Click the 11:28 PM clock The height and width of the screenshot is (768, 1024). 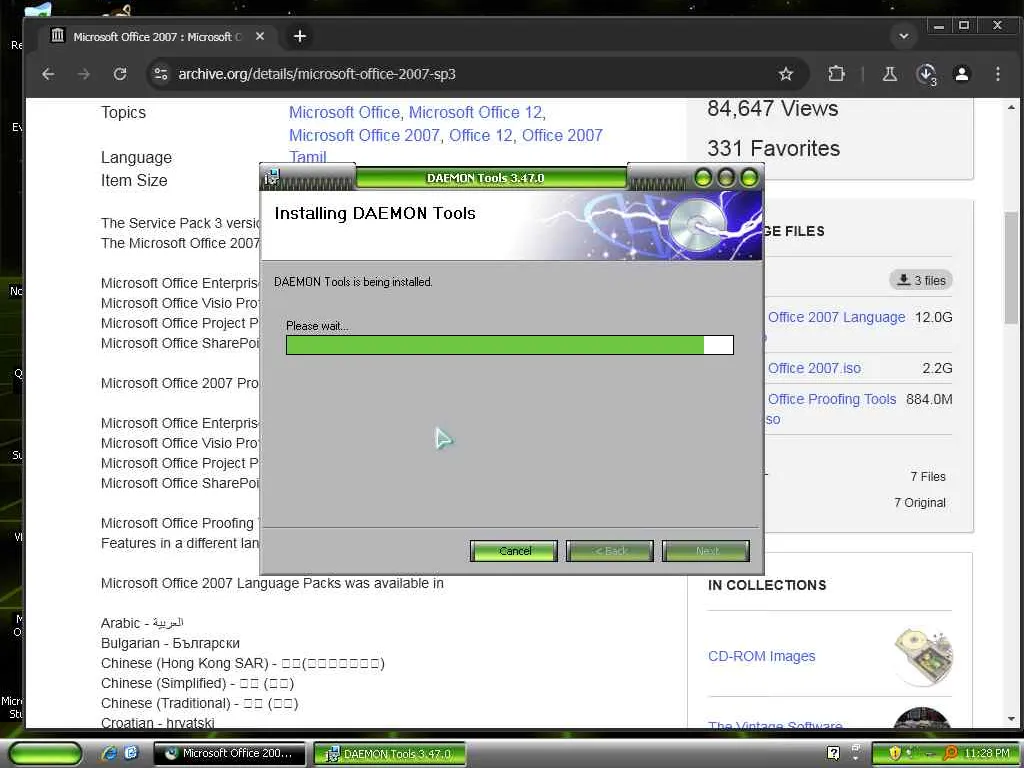[987, 753]
